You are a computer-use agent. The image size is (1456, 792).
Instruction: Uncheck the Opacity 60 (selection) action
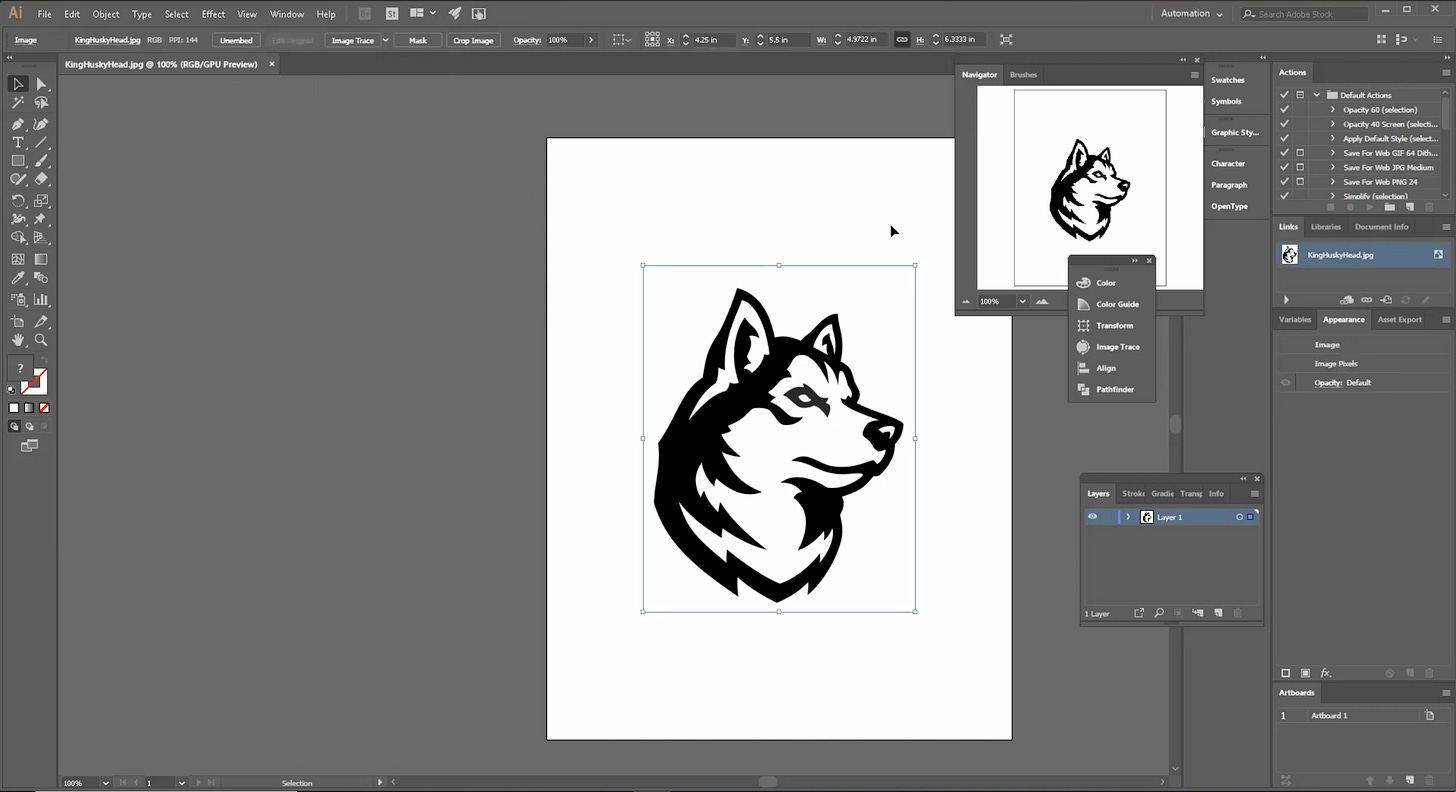pos(1285,109)
